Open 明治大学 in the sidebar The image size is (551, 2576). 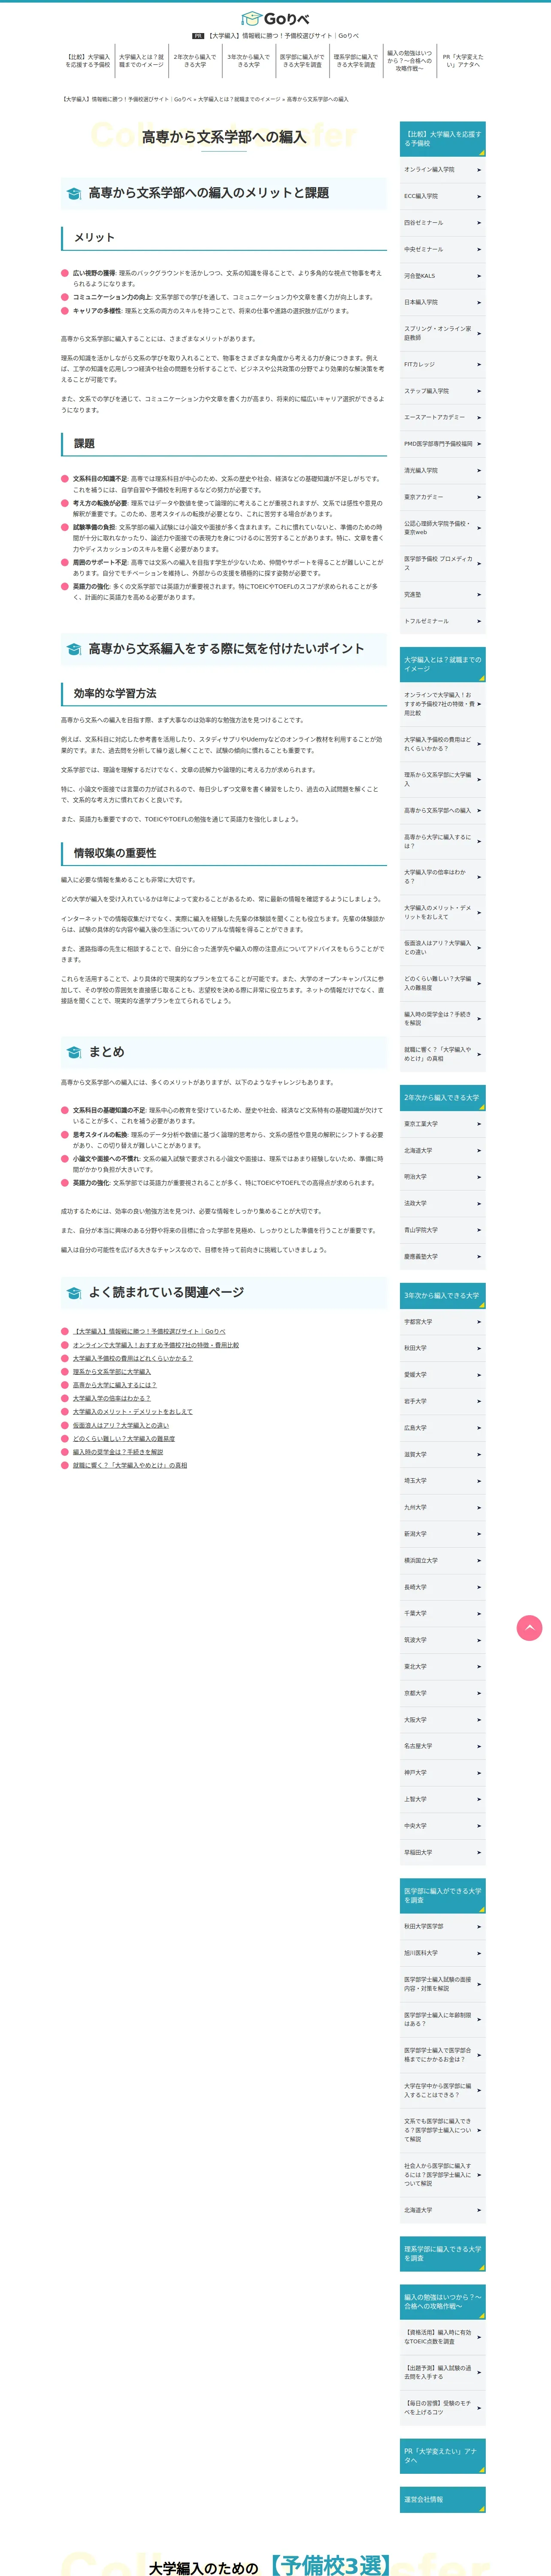442,1177
